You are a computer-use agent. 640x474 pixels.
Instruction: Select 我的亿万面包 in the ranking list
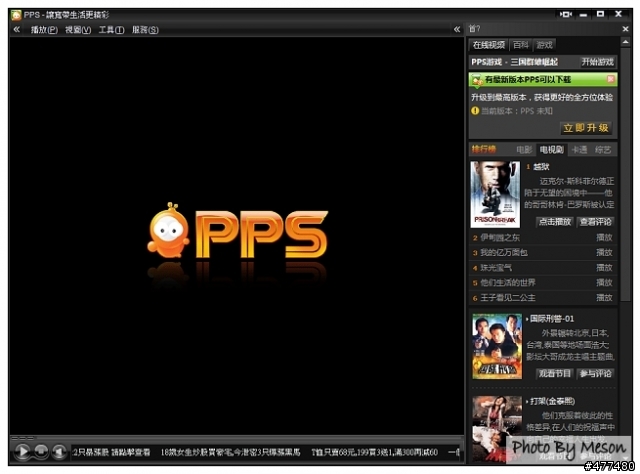point(504,253)
